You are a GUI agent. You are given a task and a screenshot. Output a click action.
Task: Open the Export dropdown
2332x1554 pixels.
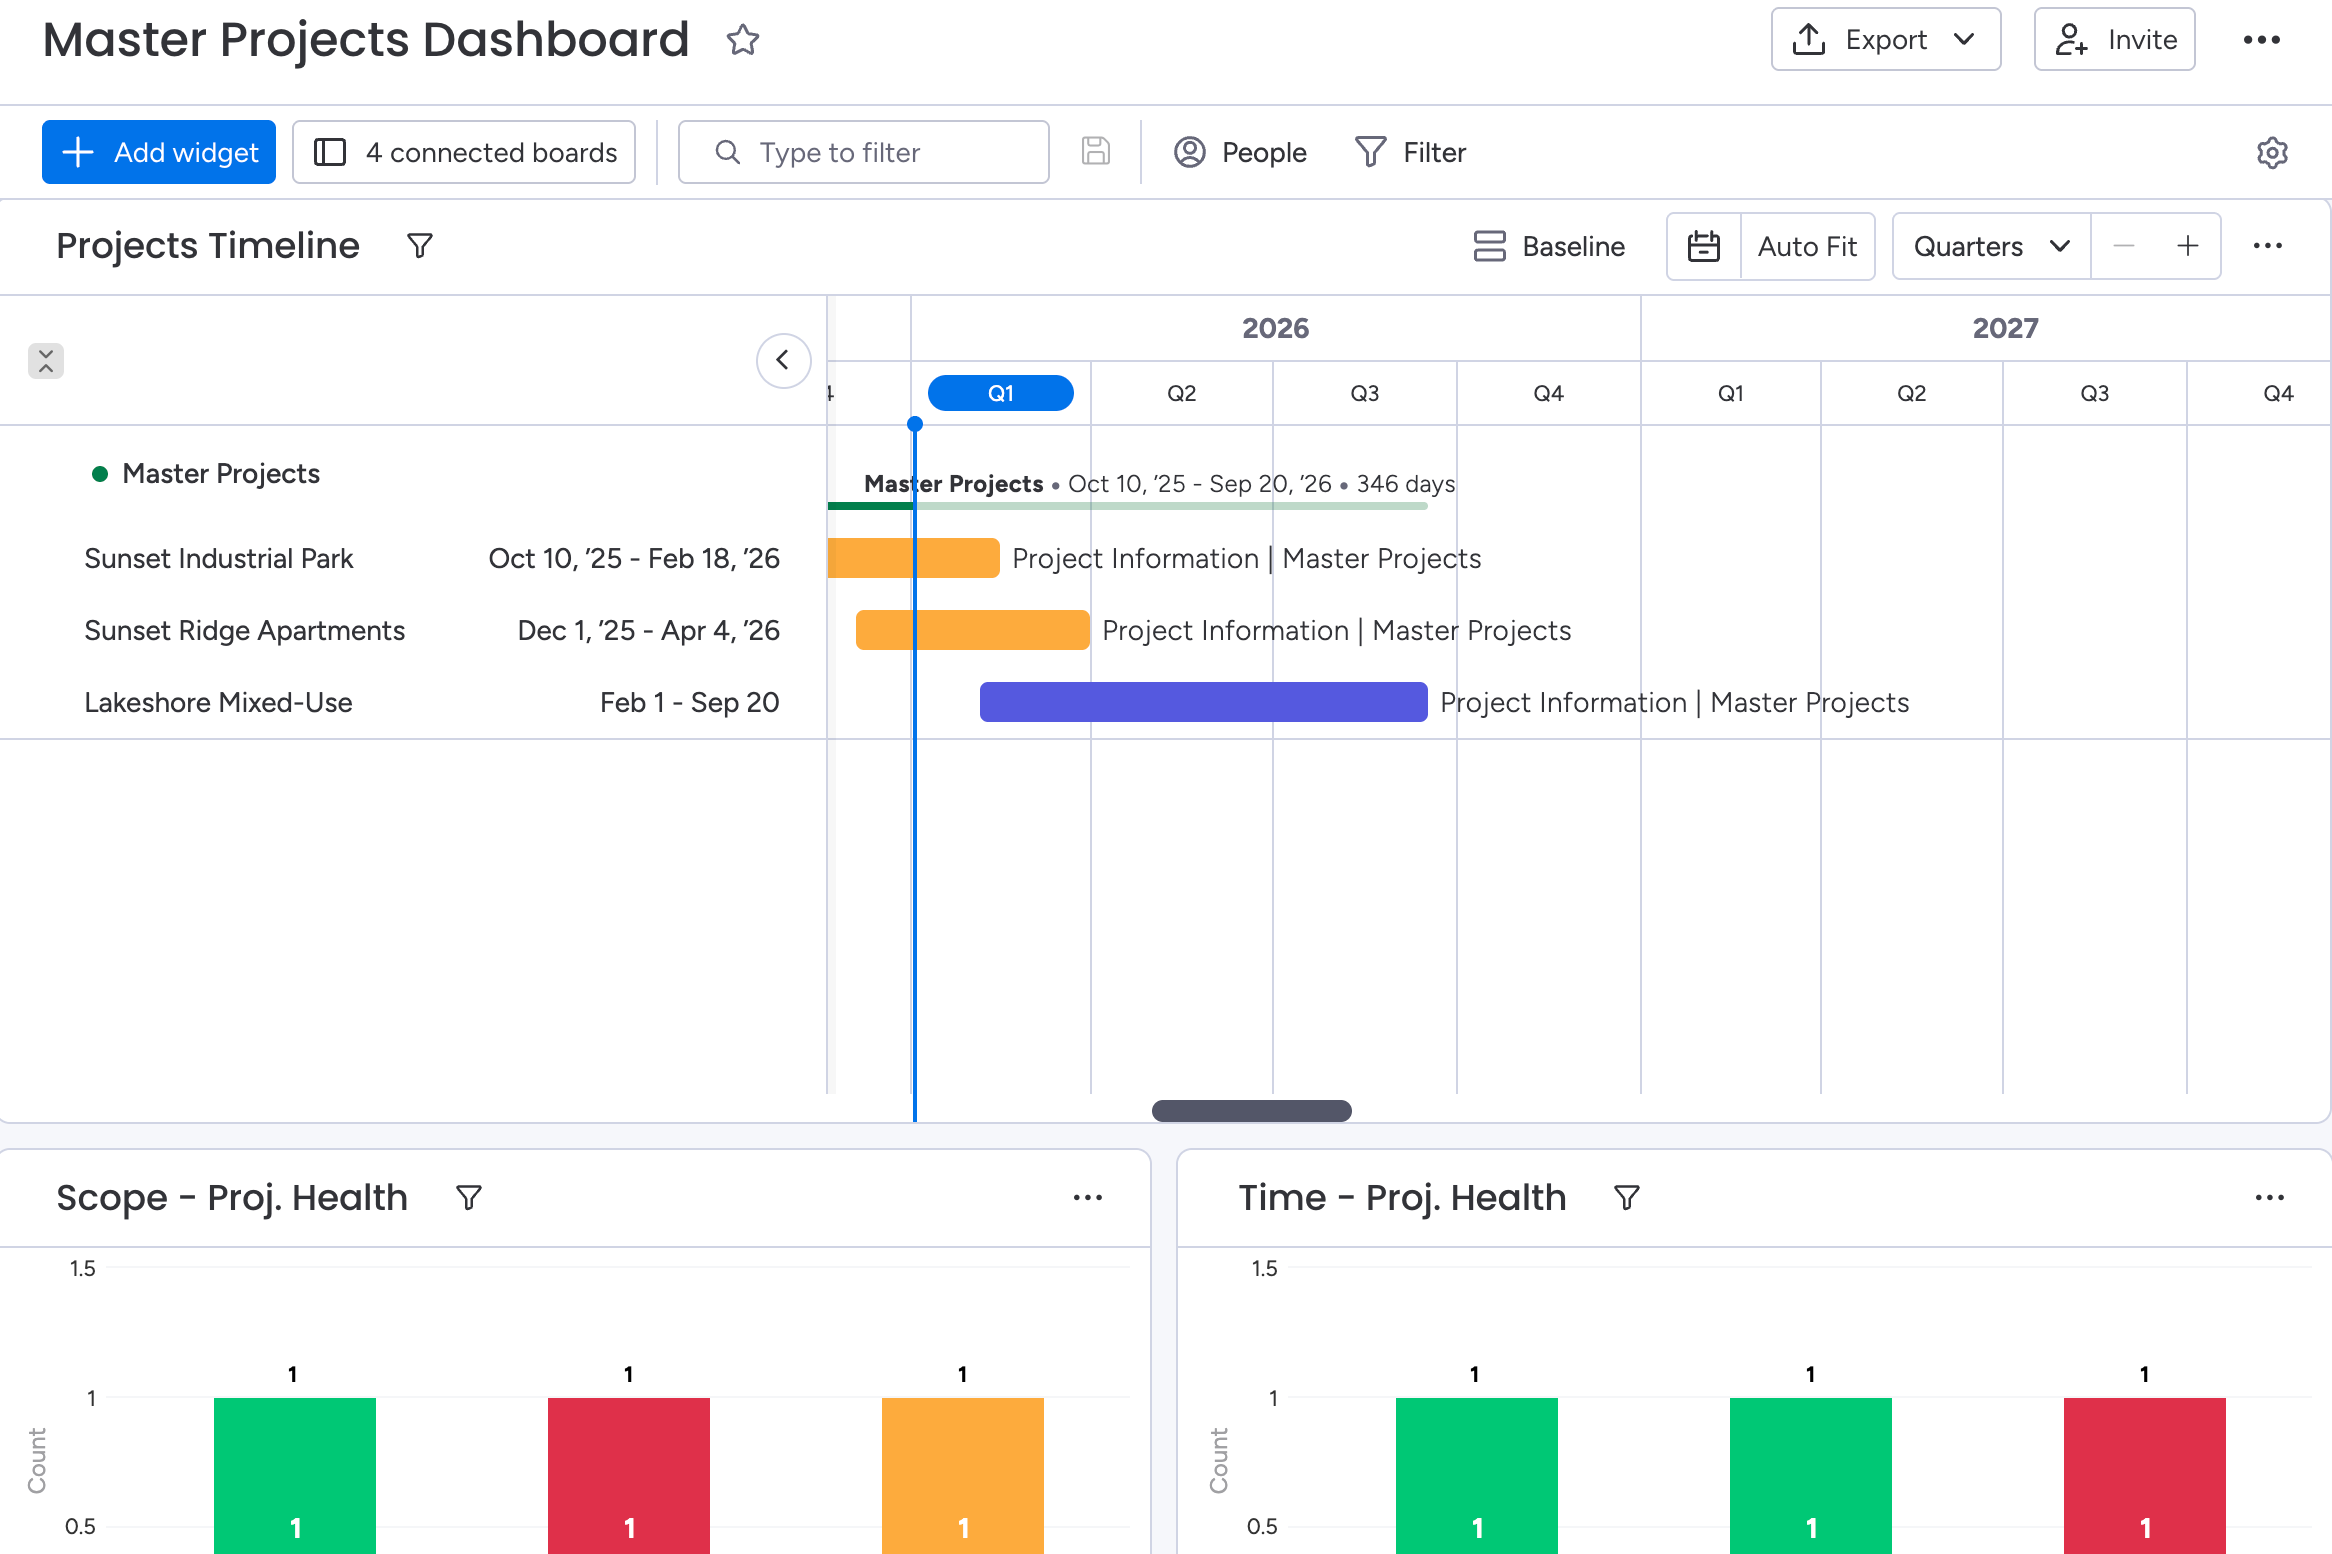tap(1885, 40)
